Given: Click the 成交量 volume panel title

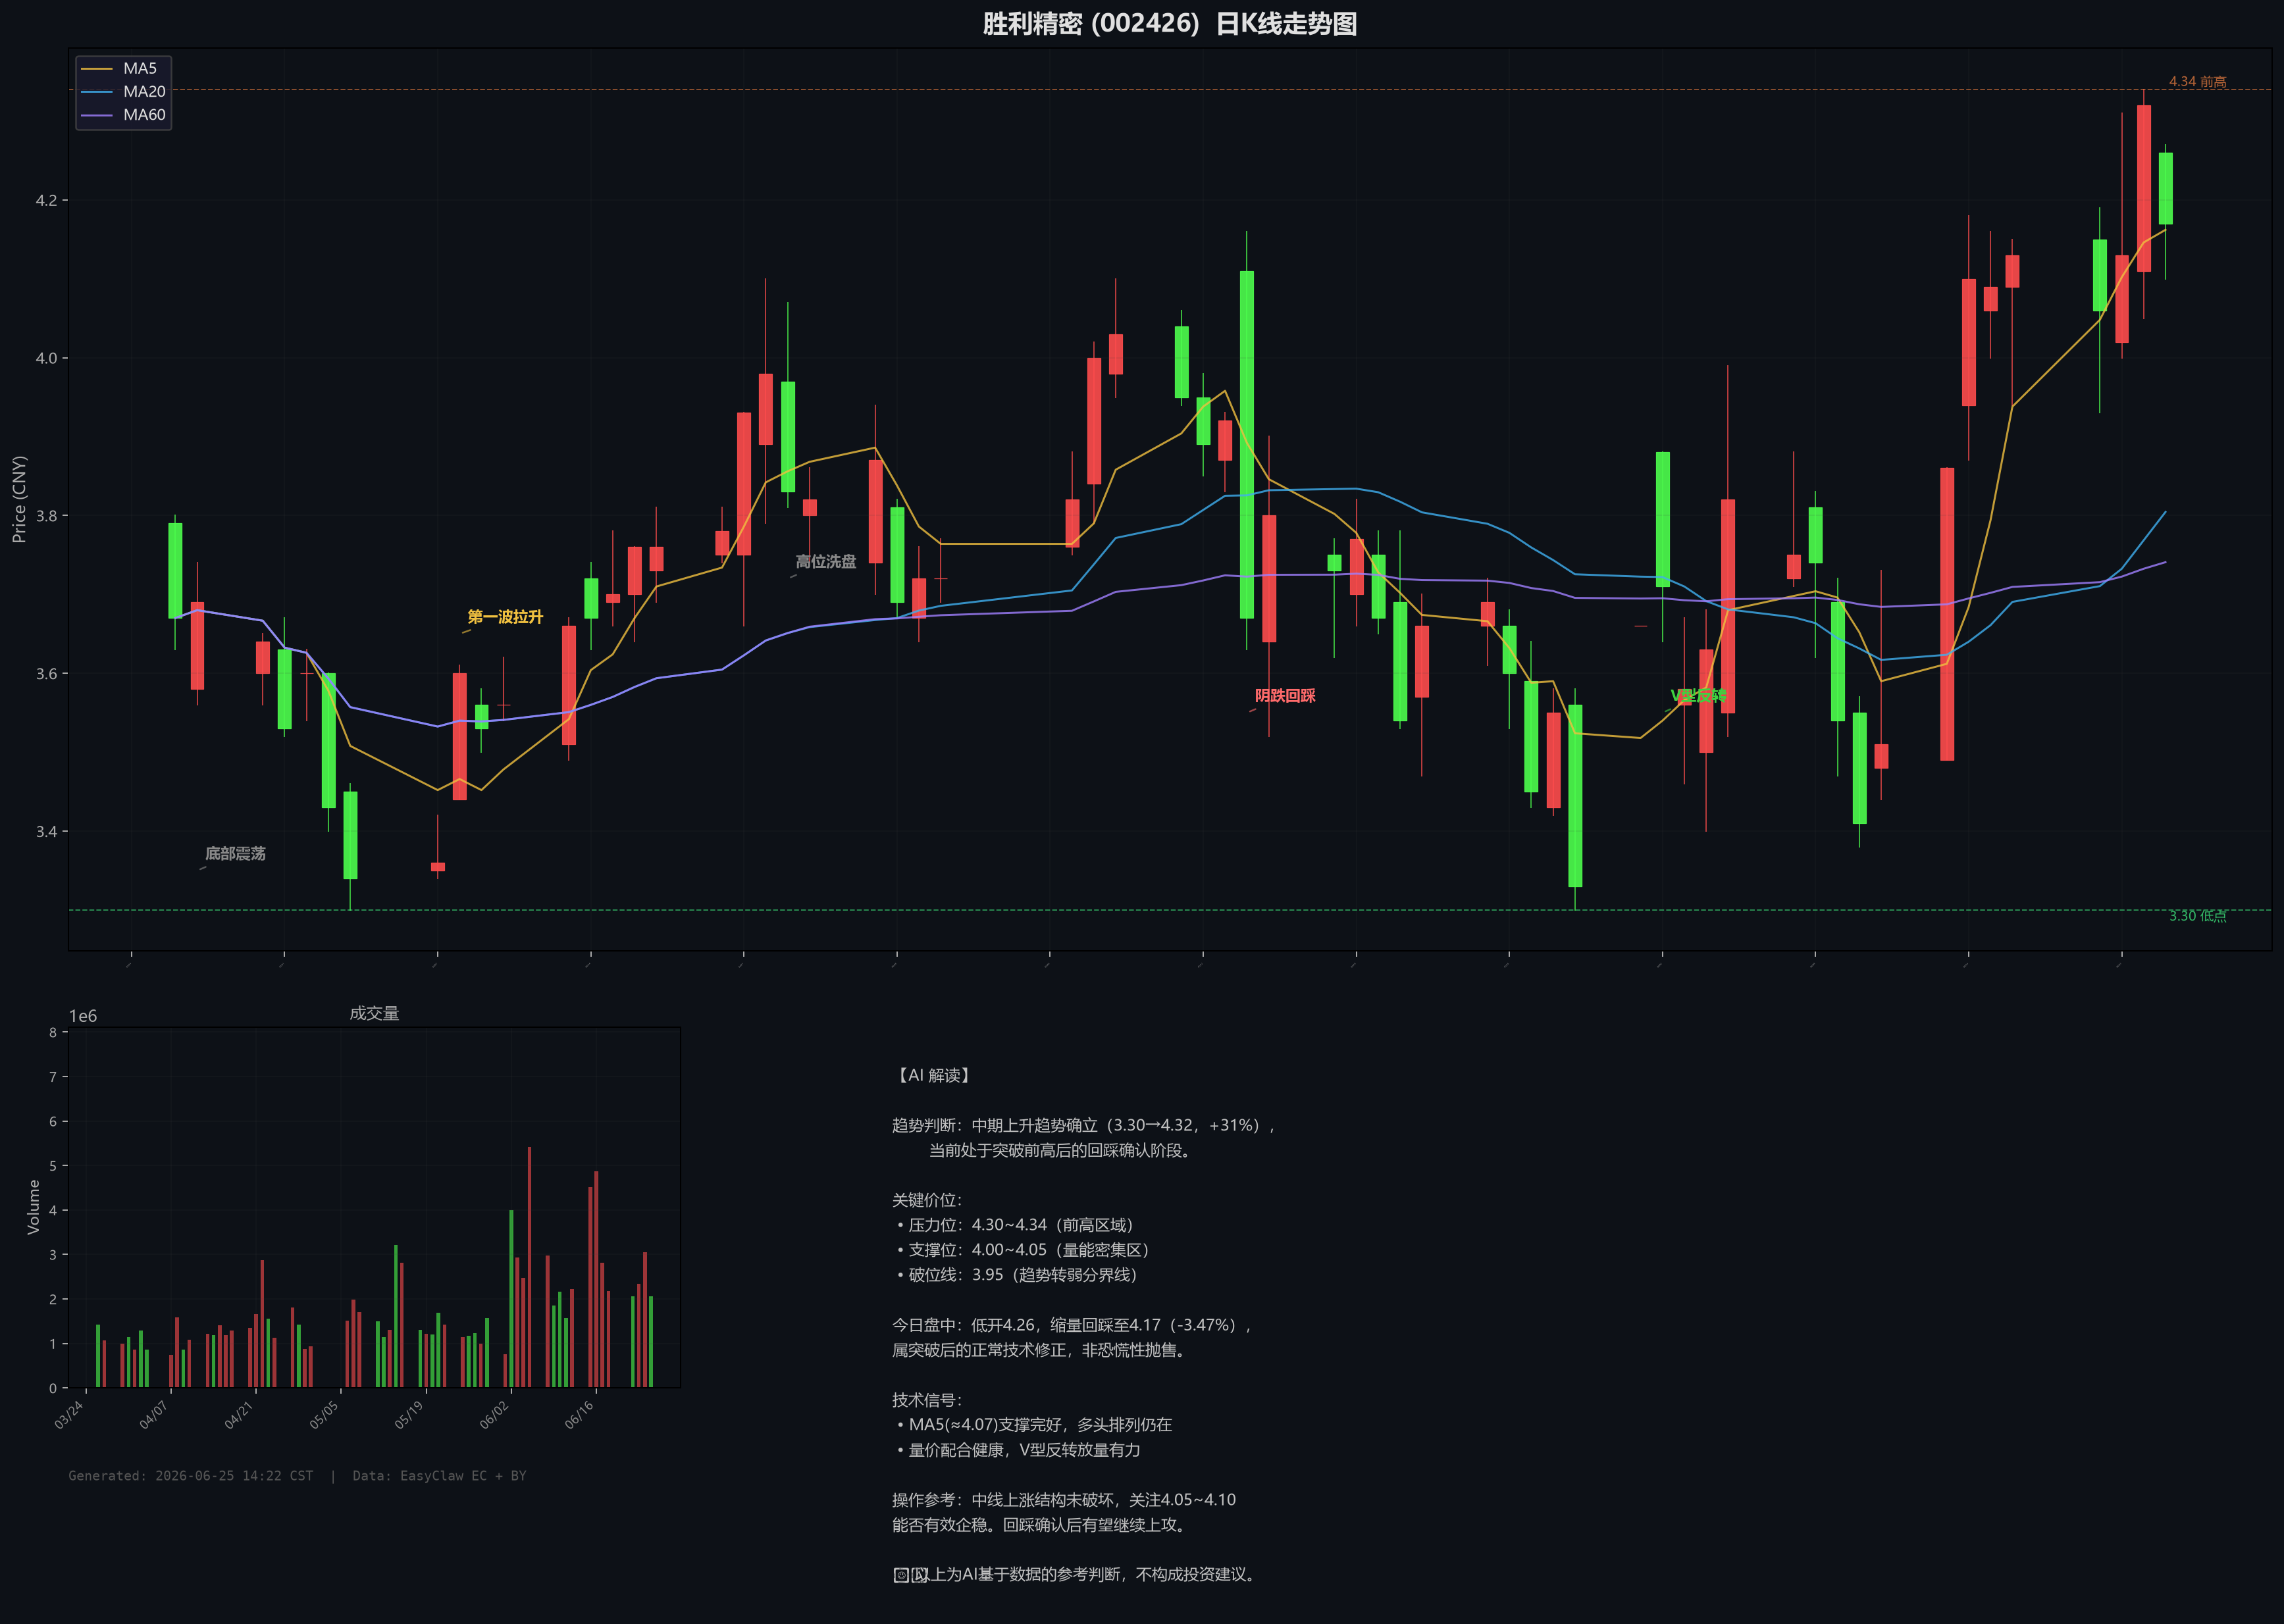Looking at the screenshot, I should point(374,1013).
